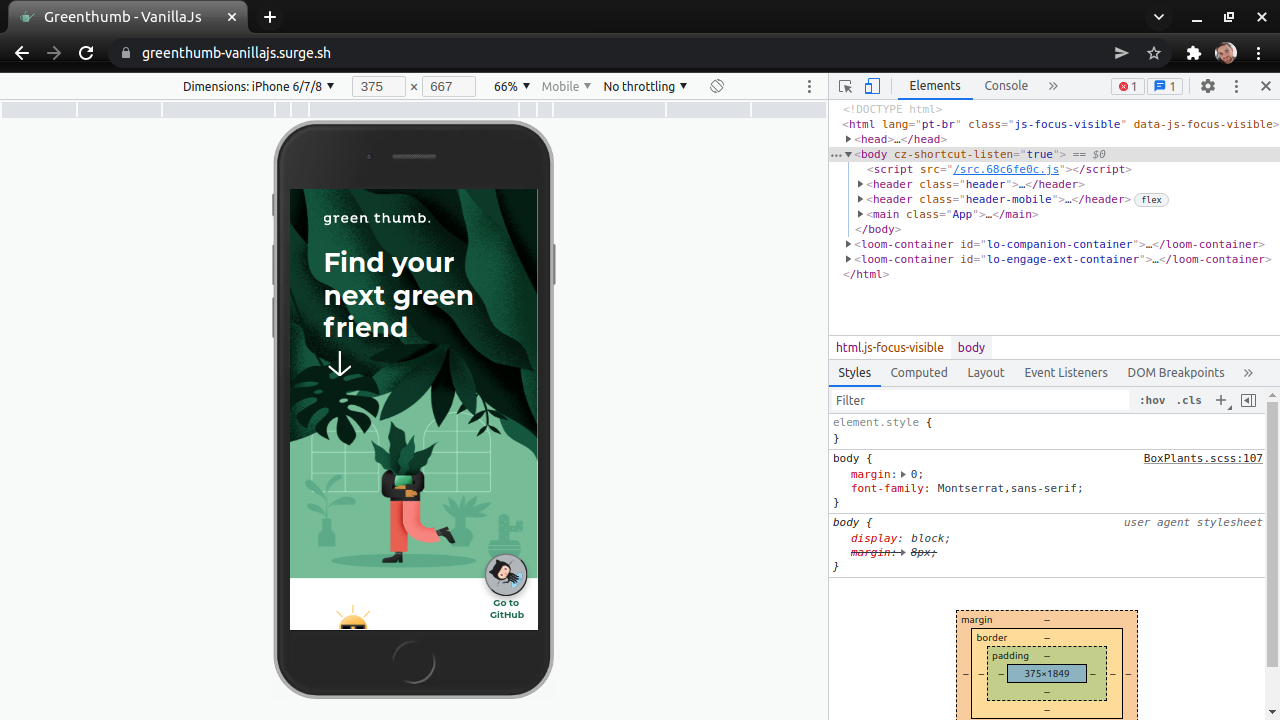1280x720 pixels.
Task: Click the send/share icon in address bar
Action: tap(1121, 53)
